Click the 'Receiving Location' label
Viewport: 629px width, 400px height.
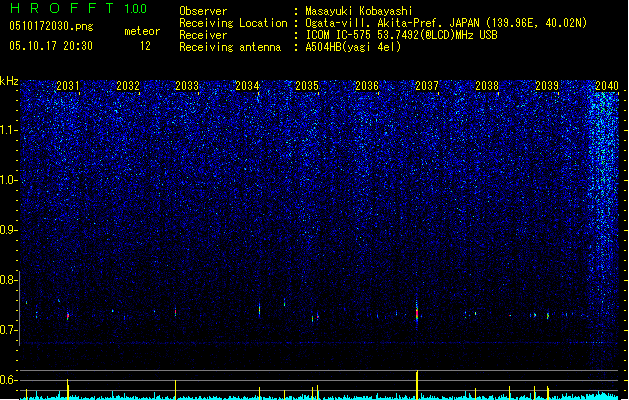(233, 23)
